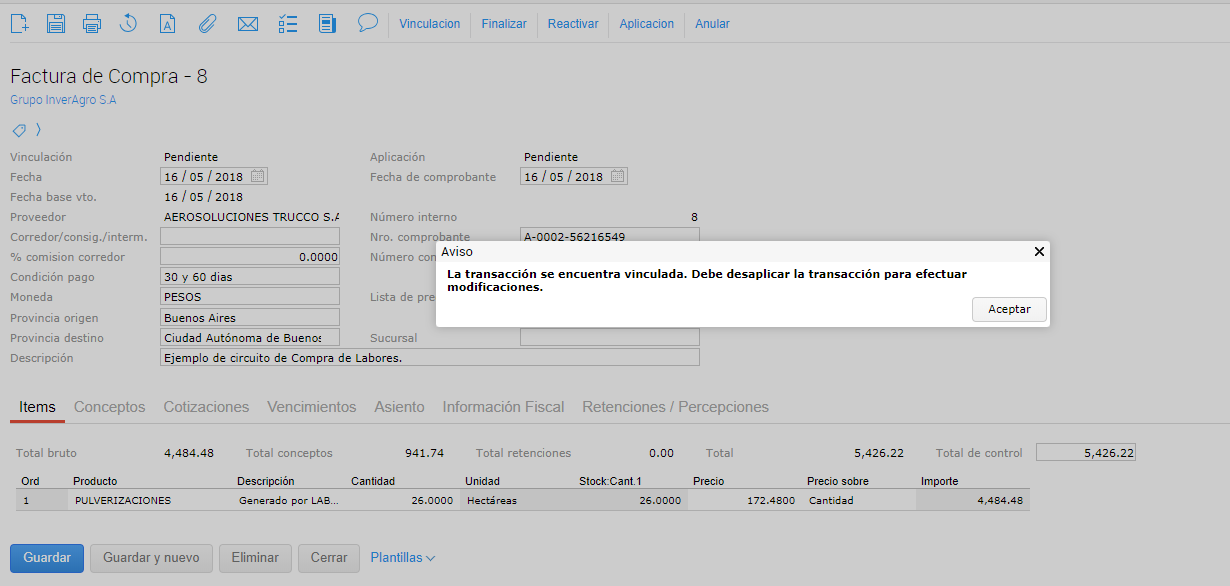The height and width of the screenshot is (586, 1230).
Task: Open Fecha de comprobante calendar picker
Action: (x=618, y=176)
